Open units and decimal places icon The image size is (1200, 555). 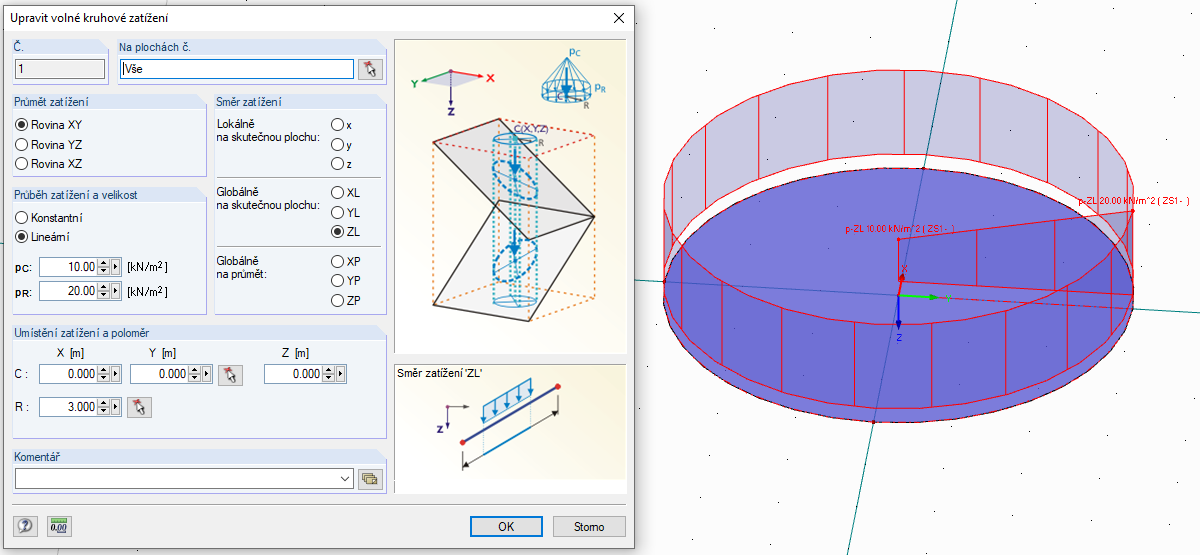click(x=58, y=526)
